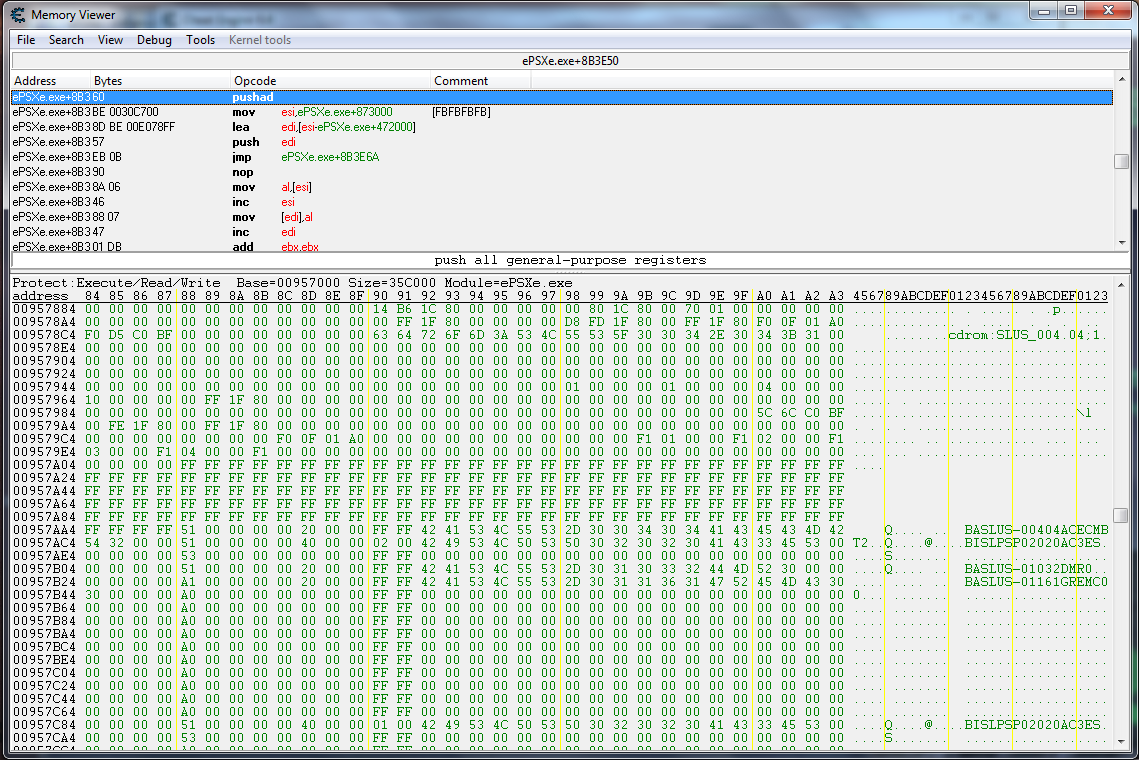This screenshot has height=760, width=1139.
Task: Click the Cheat Engine icon in title bar
Action: pos(17,15)
